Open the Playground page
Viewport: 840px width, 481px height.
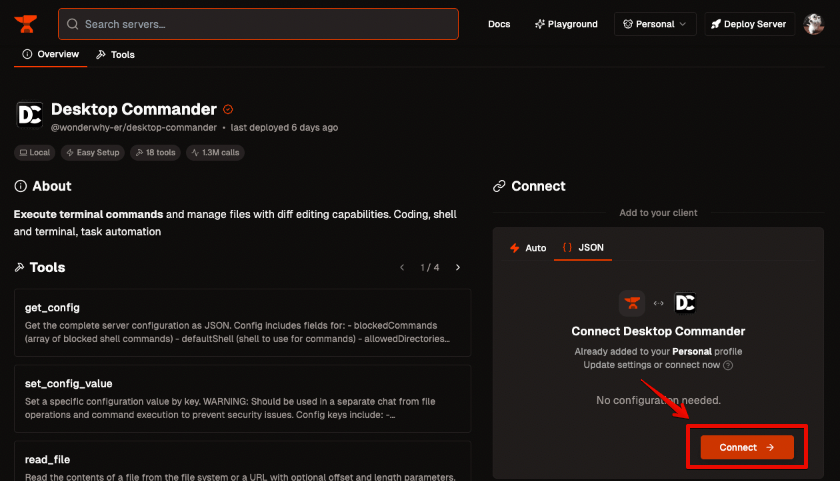point(566,24)
